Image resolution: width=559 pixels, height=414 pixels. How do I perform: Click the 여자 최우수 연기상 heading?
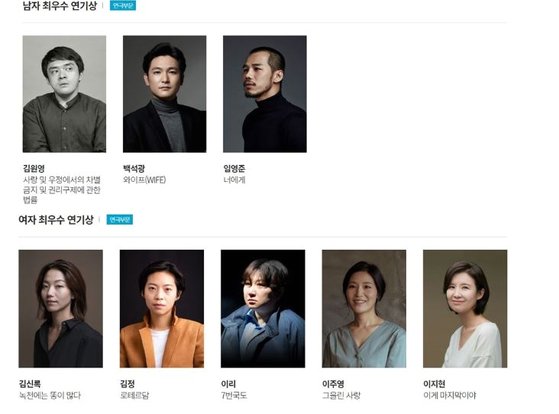point(56,220)
